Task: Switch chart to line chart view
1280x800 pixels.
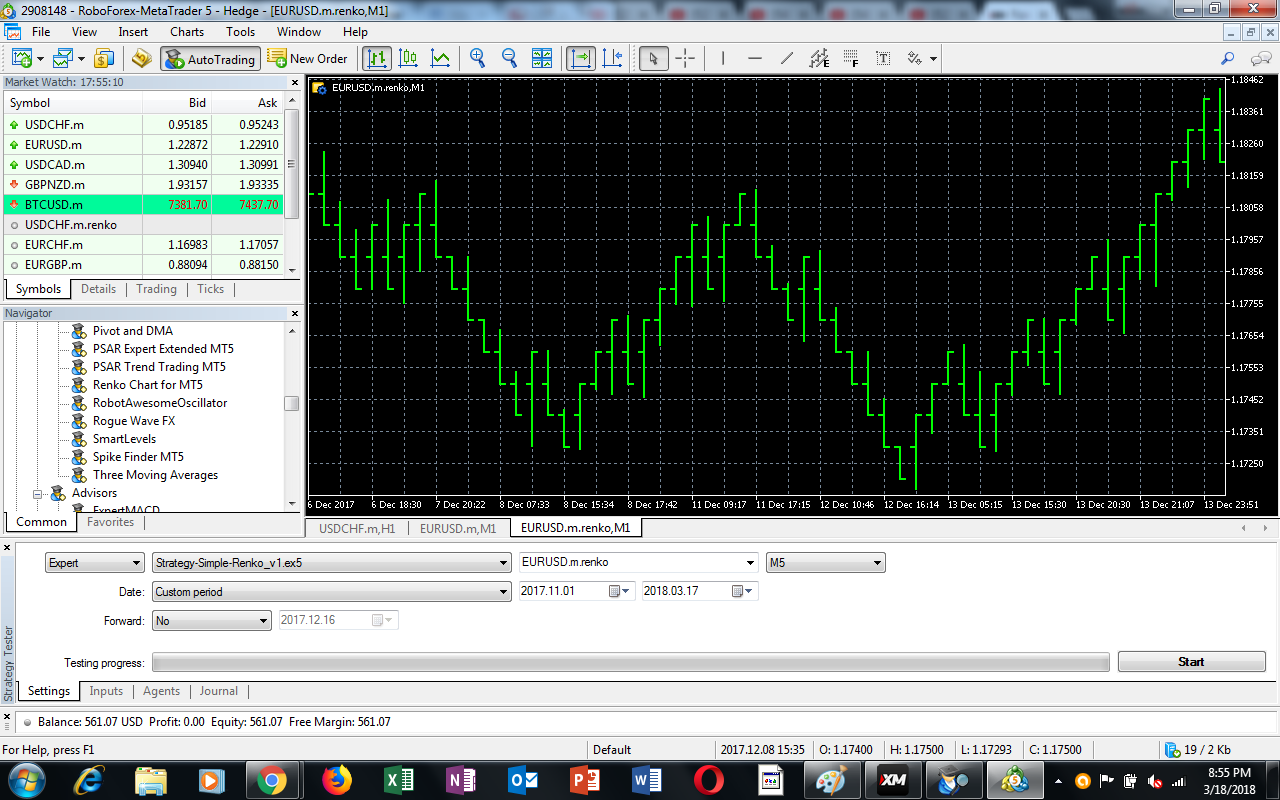Action: [440, 59]
